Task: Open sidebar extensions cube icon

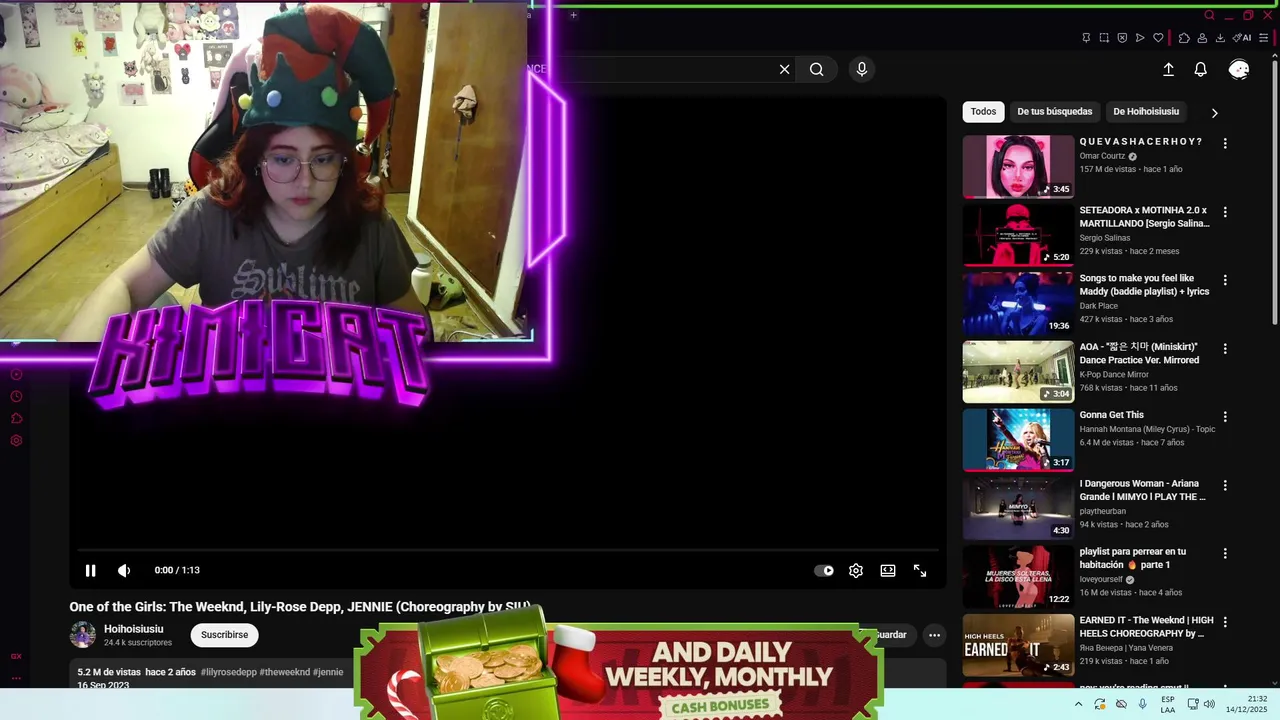Action: (x=16, y=418)
